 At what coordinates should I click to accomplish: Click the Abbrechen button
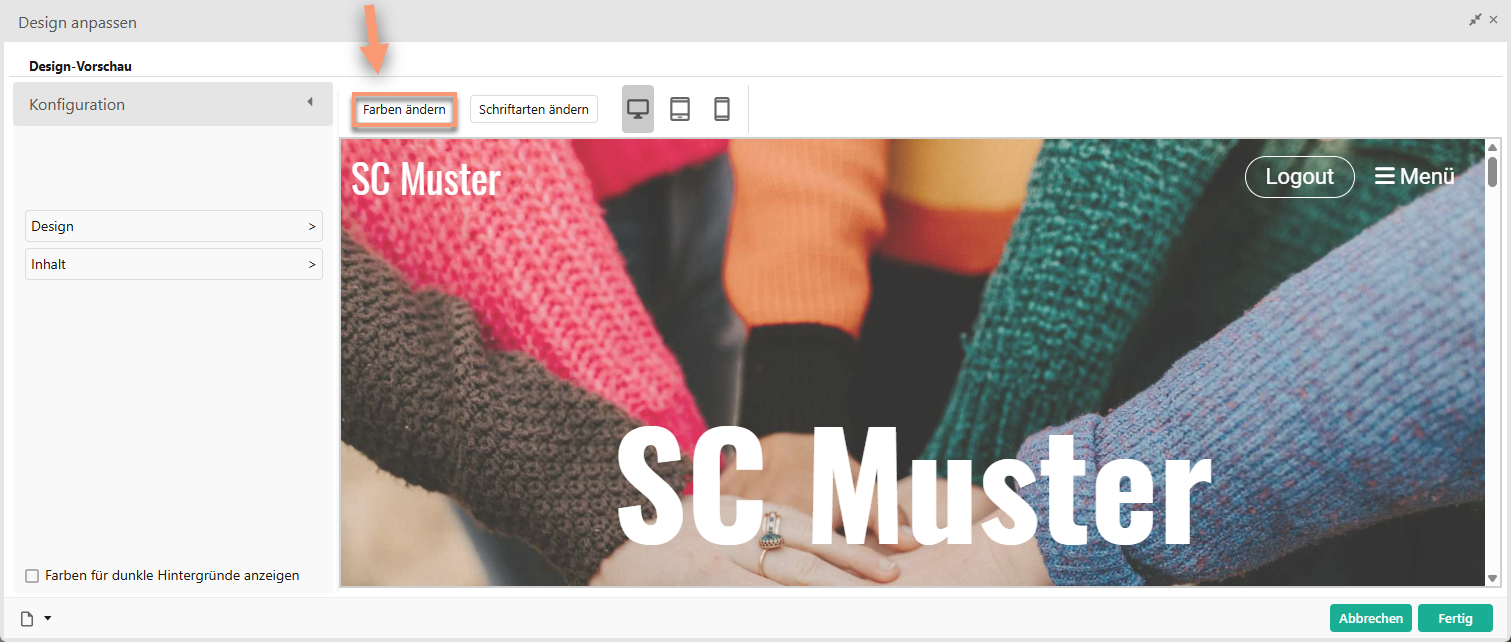pyautogui.click(x=1371, y=618)
